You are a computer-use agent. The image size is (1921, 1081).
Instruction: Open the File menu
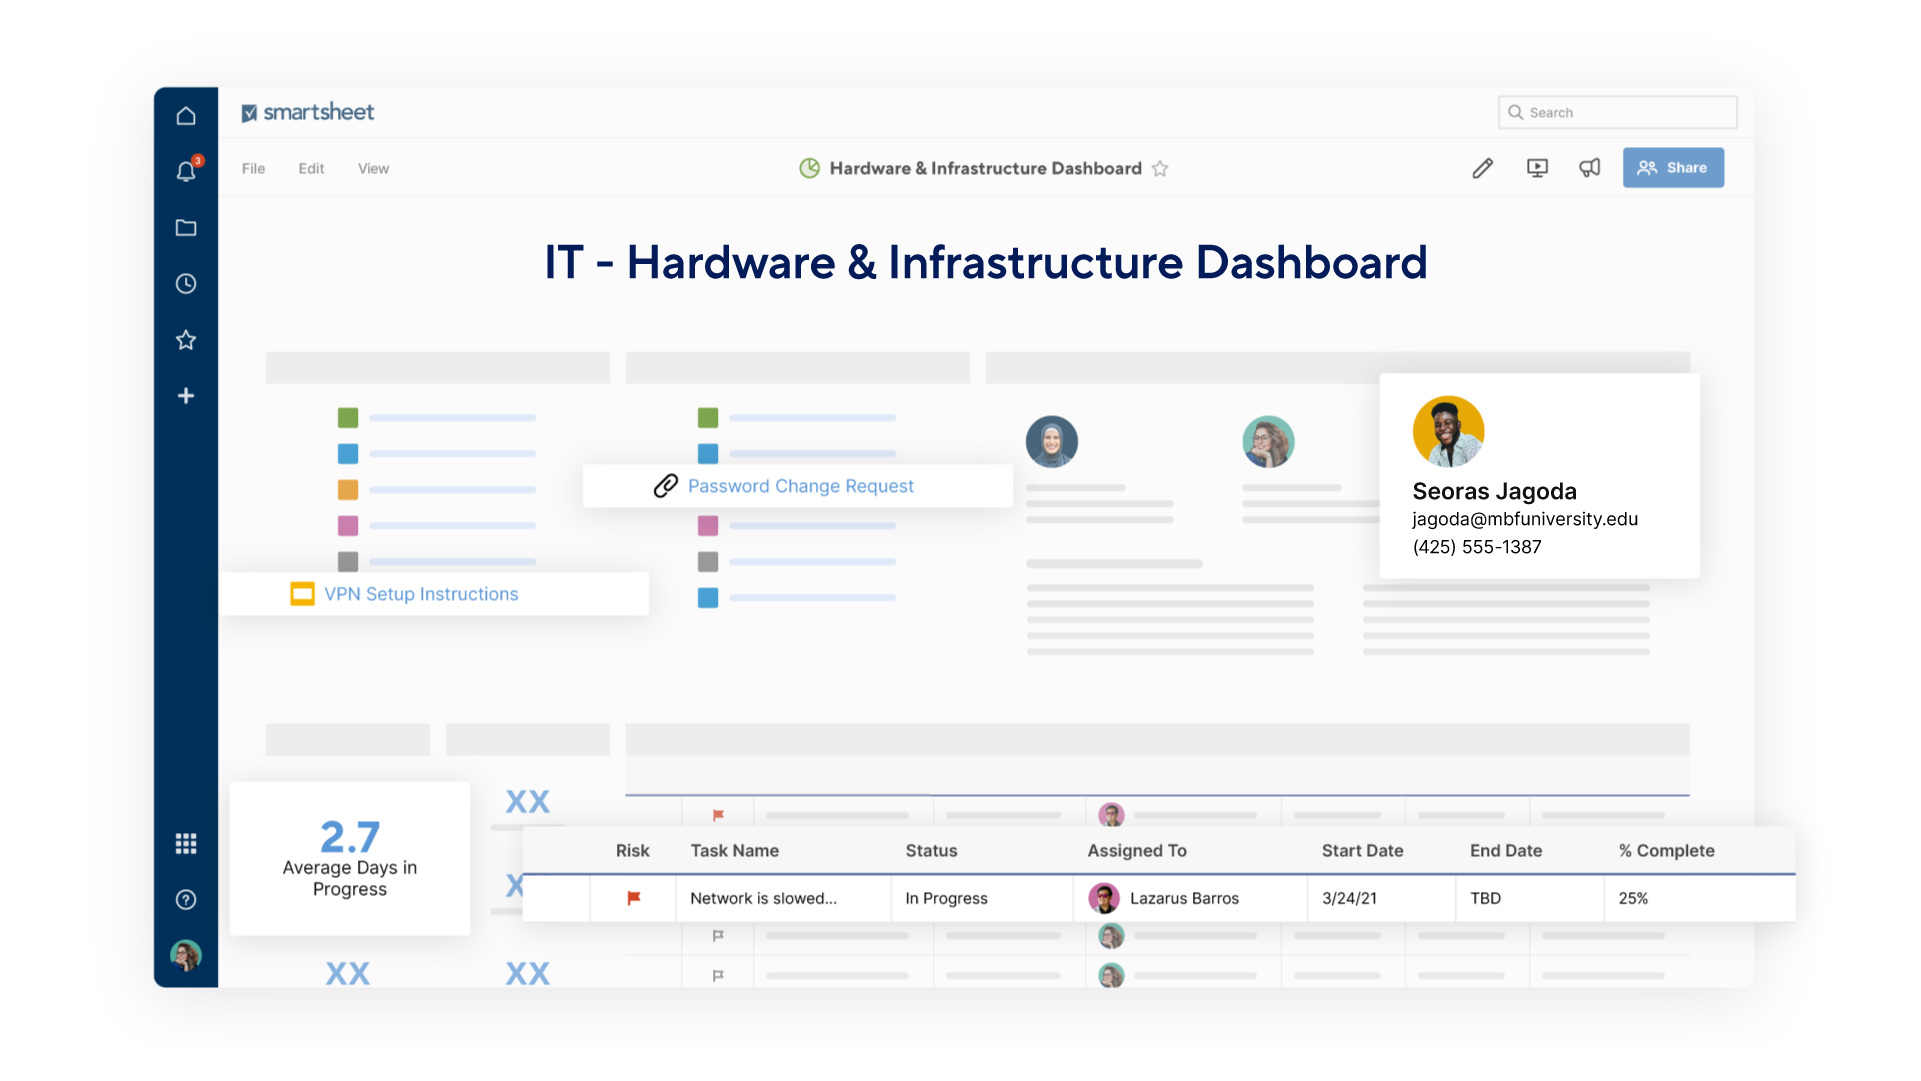click(253, 168)
